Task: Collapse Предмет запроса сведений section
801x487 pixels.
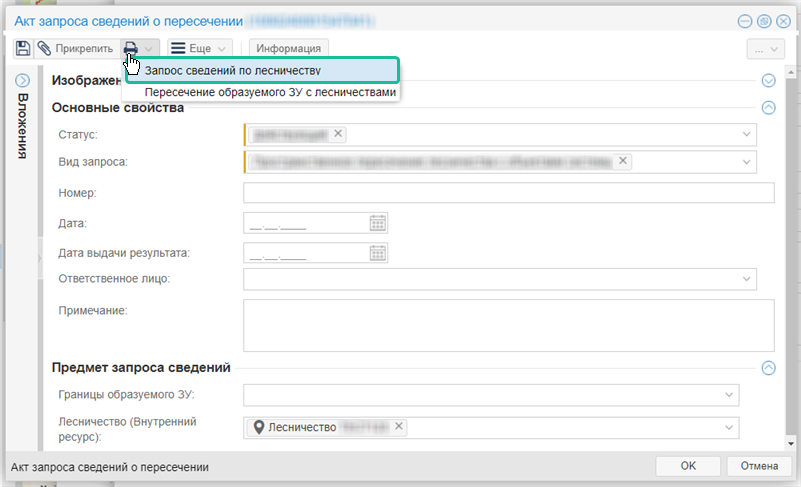Action: pyautogui.click(x=768, y=368)
